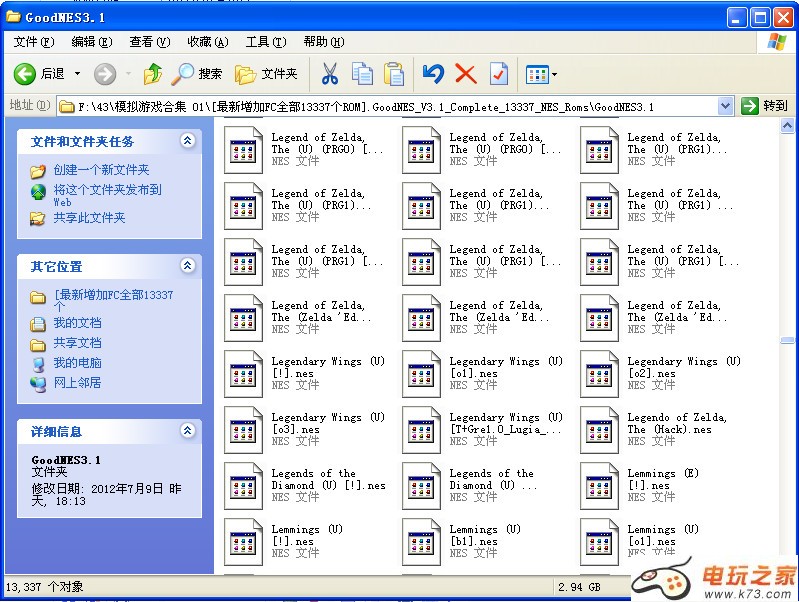This screenshot has width=799, height=602.
Task: Open the Search (搜索) pane
Action: (197, 74)
